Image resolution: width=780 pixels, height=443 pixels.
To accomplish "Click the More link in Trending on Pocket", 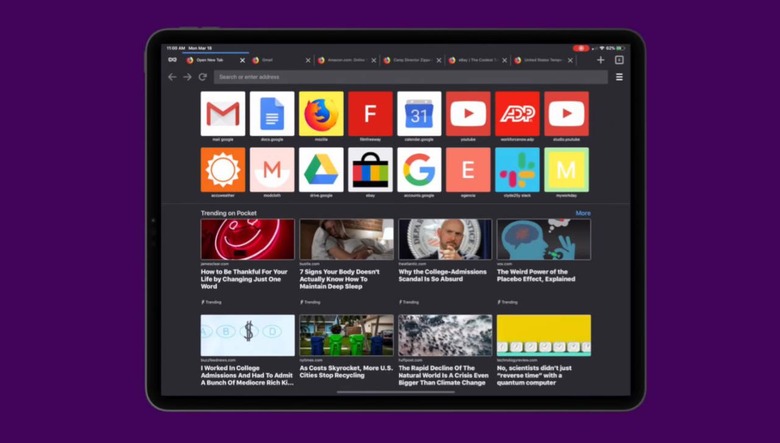I will coord(582,213).
